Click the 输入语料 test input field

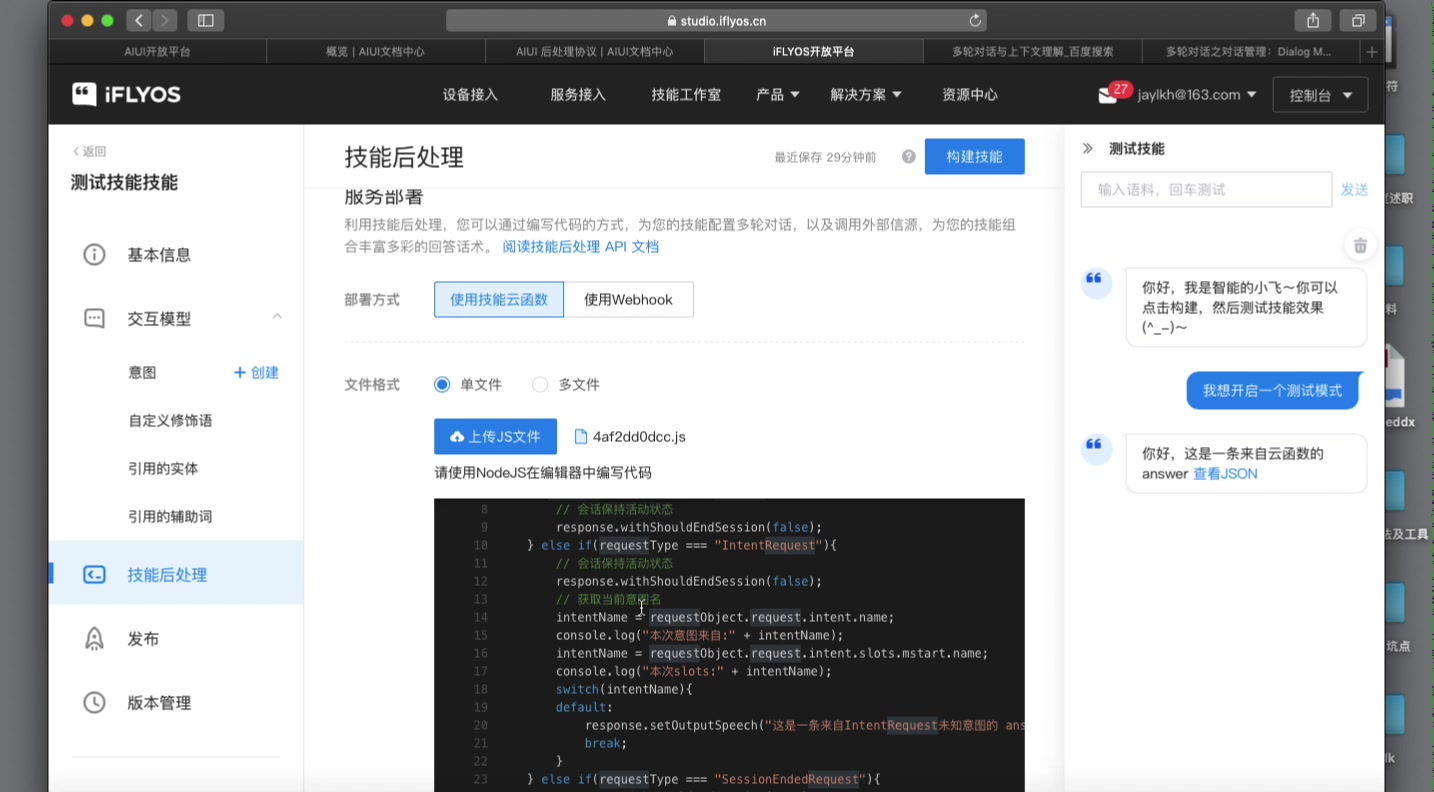click(1206, 190)
